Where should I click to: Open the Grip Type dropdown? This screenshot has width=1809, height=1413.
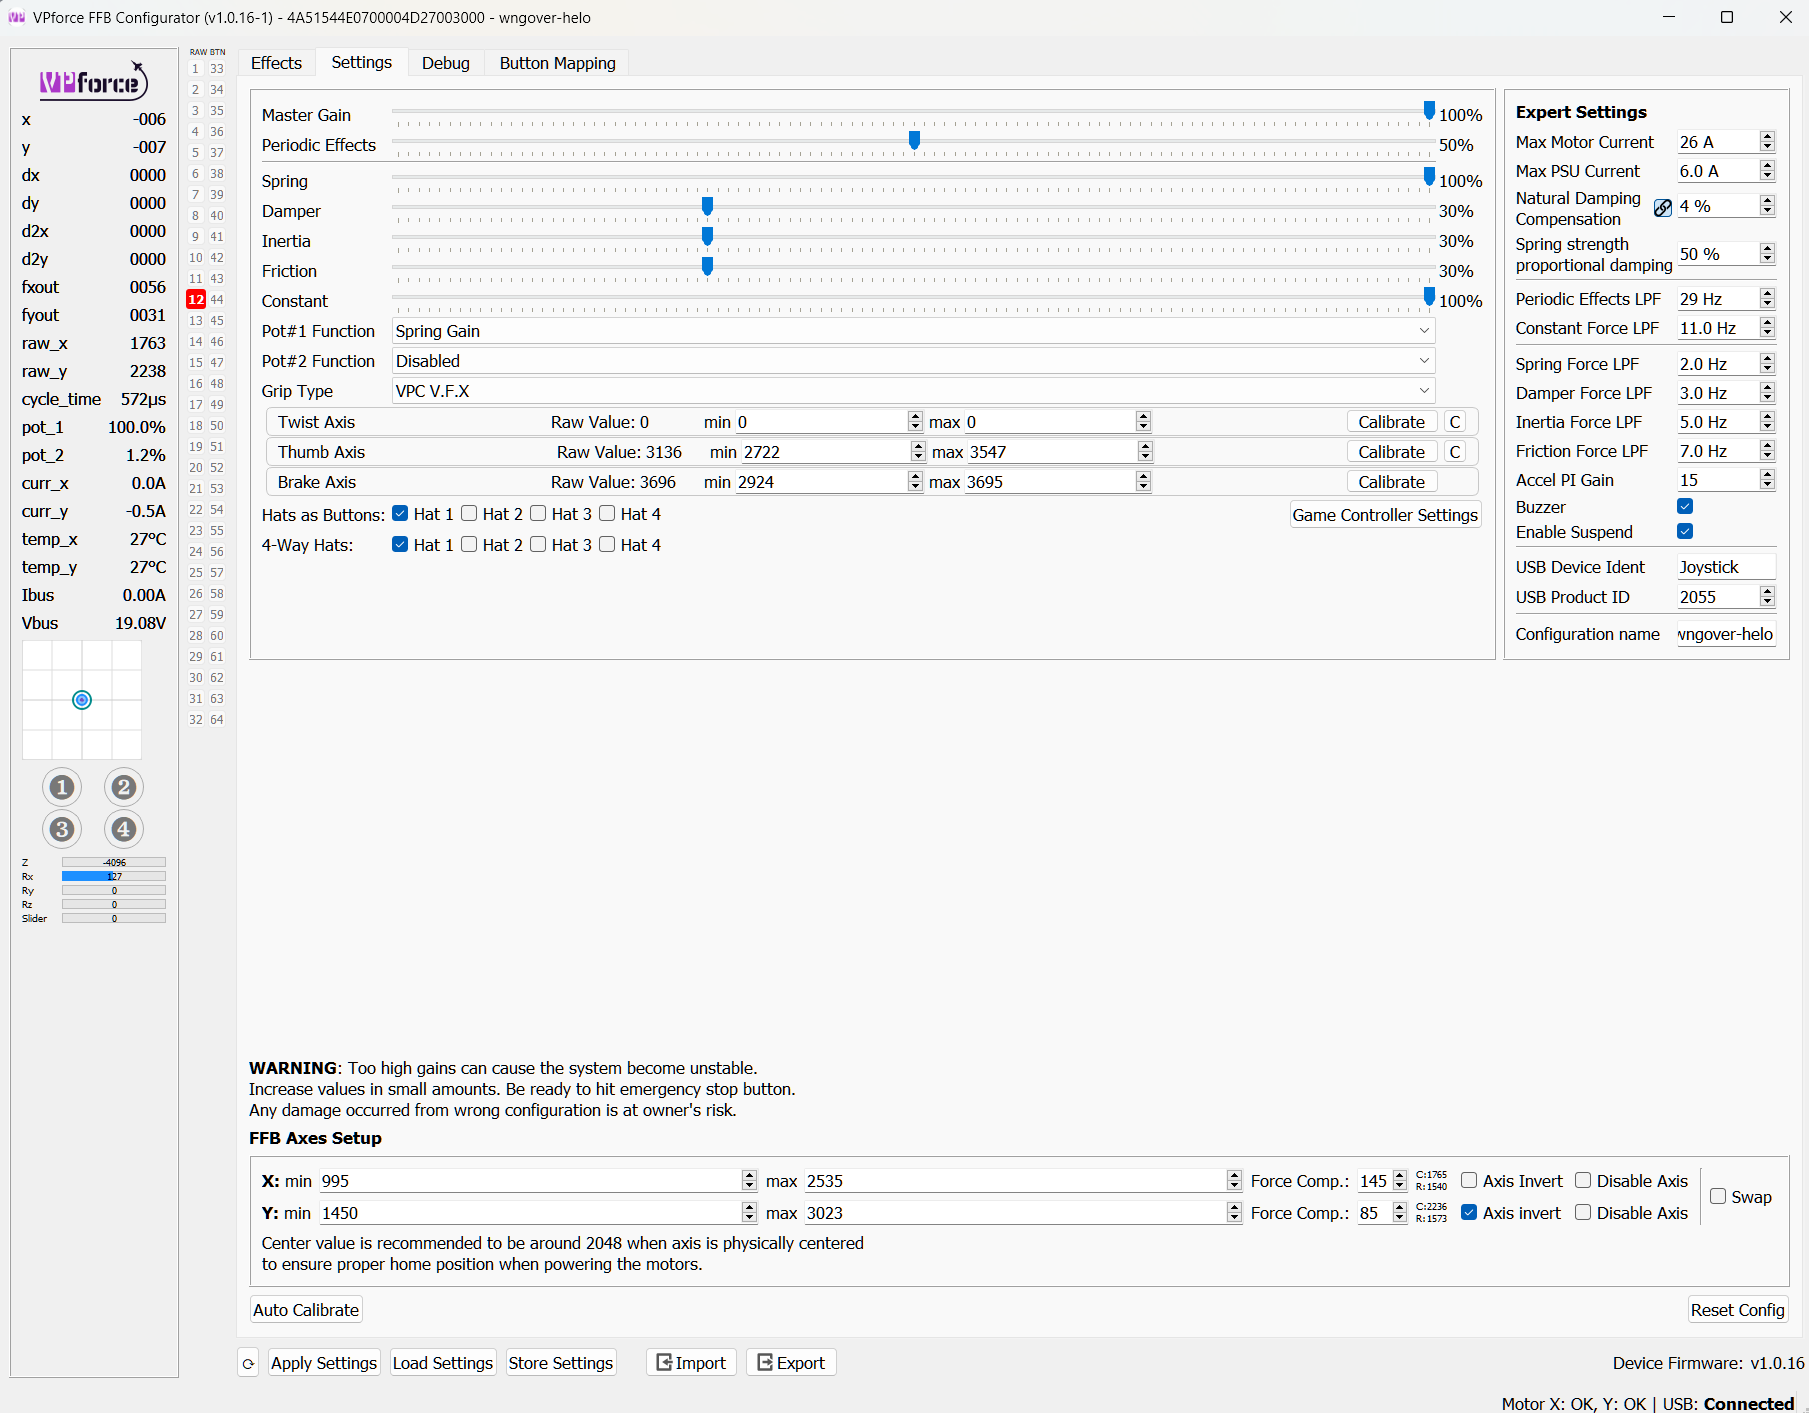914,391
